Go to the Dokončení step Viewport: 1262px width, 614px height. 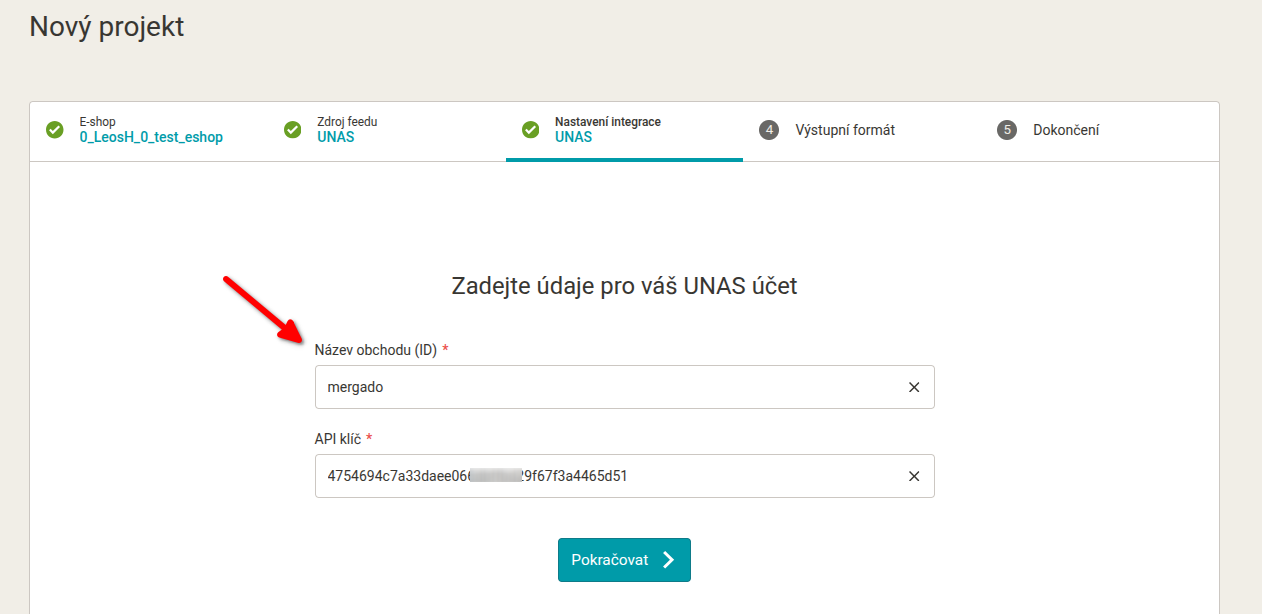point(1066,130)
